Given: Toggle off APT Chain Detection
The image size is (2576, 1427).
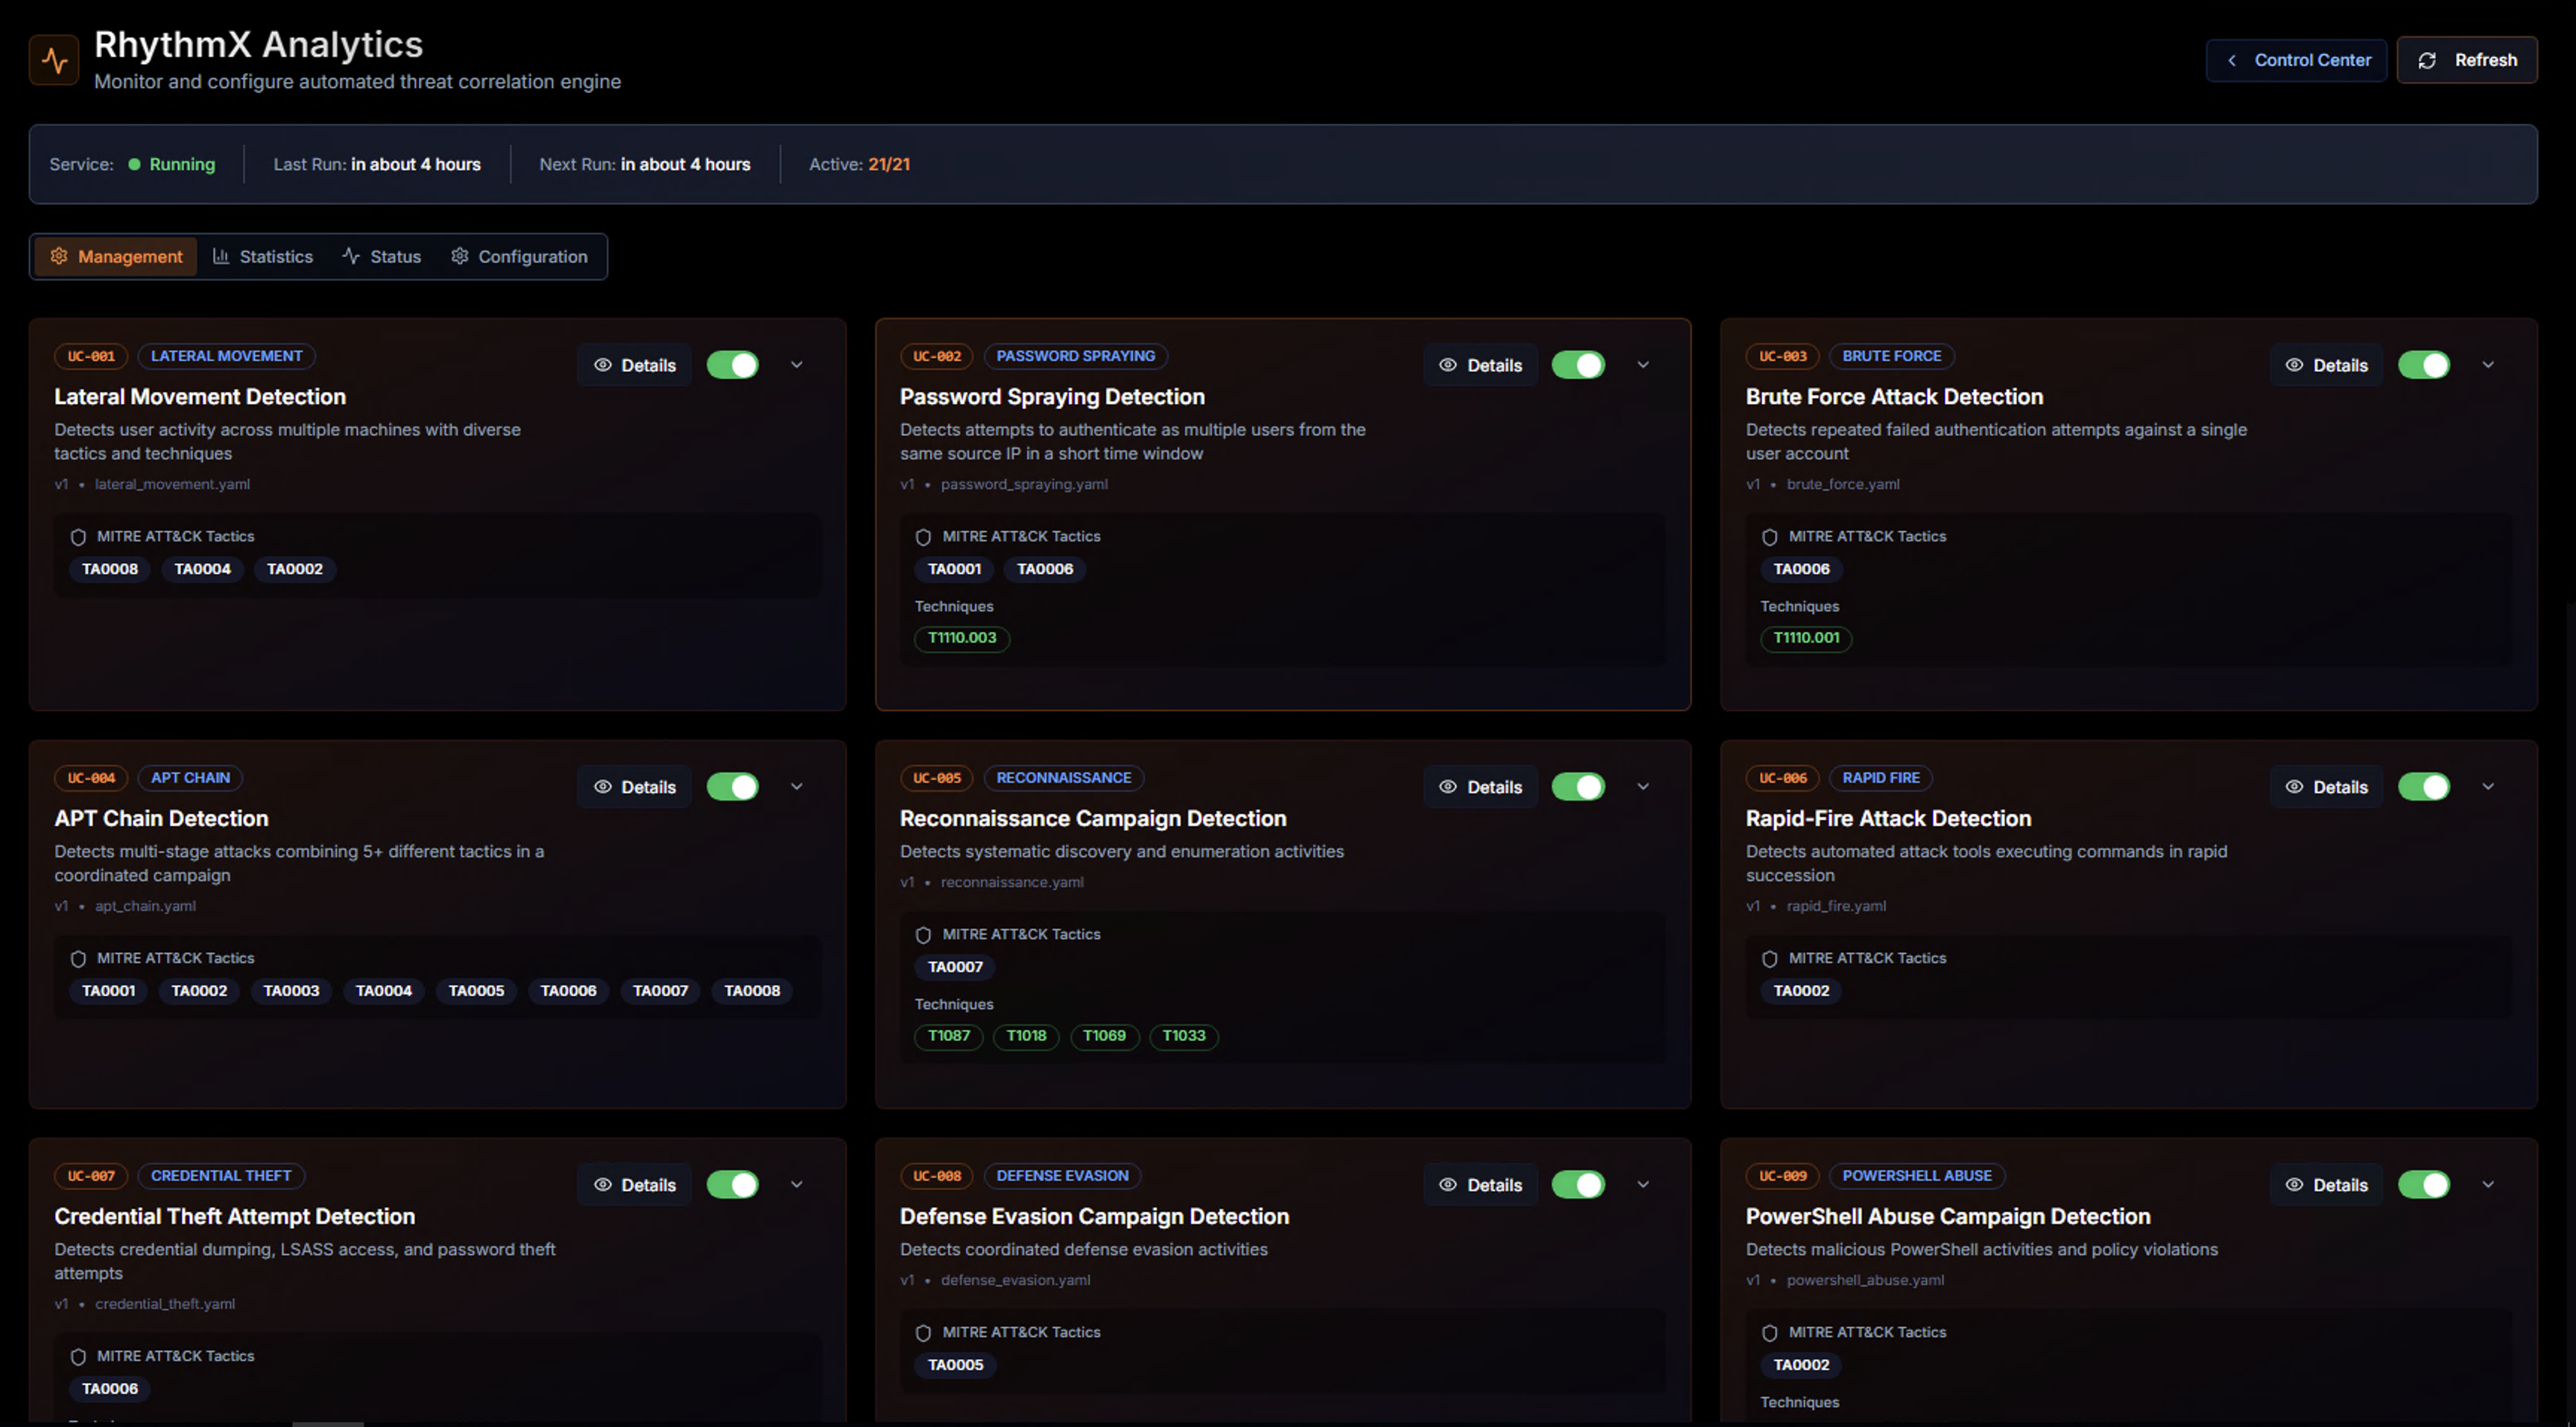Looking at the screenshot, I should pyautogui.click(x=732, y=787).
